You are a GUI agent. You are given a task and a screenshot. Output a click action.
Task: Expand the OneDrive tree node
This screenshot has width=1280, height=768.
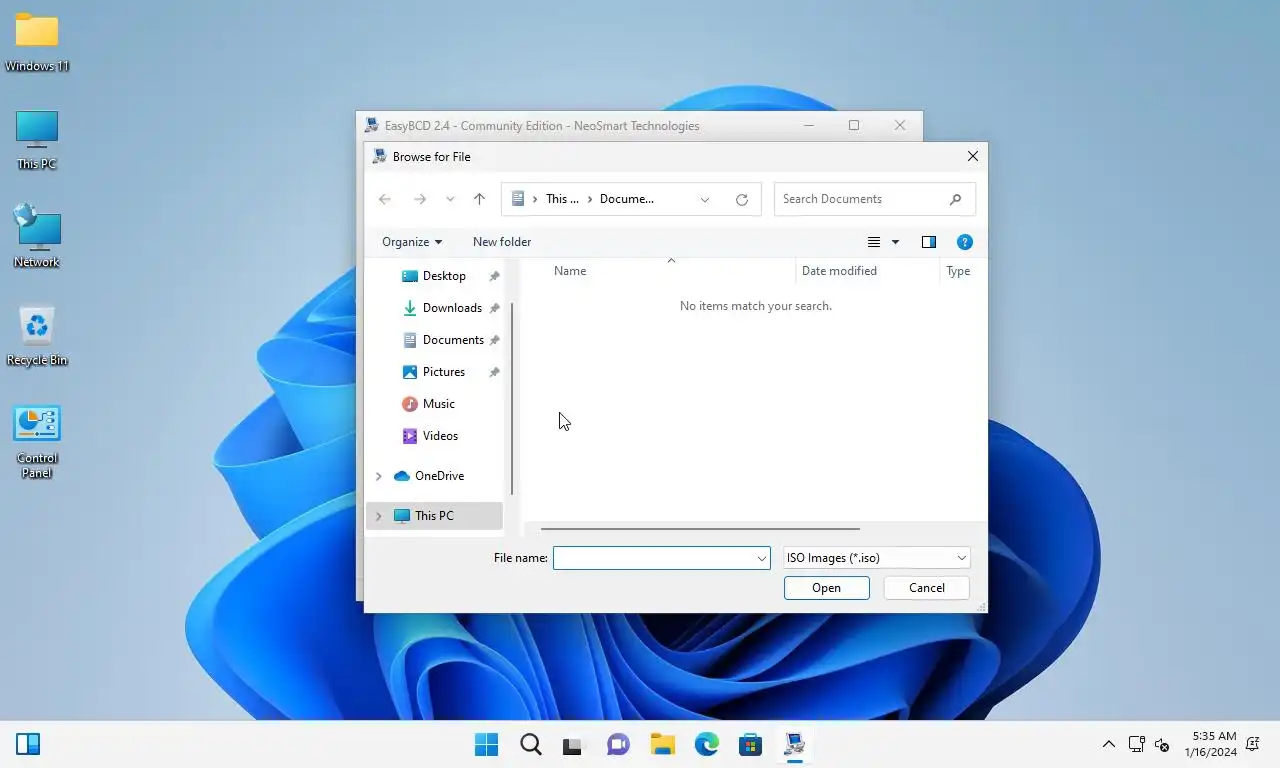[378, 476]
